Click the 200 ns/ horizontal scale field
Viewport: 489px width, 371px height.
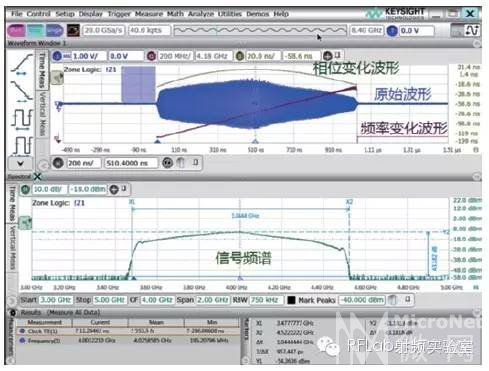pyautogui.click(x=84, y=163)
